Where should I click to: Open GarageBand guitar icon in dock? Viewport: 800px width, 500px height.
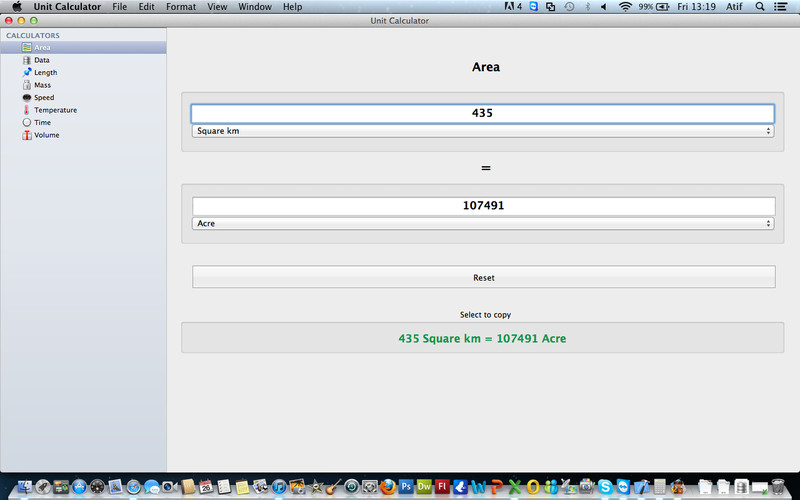point(334,487)
